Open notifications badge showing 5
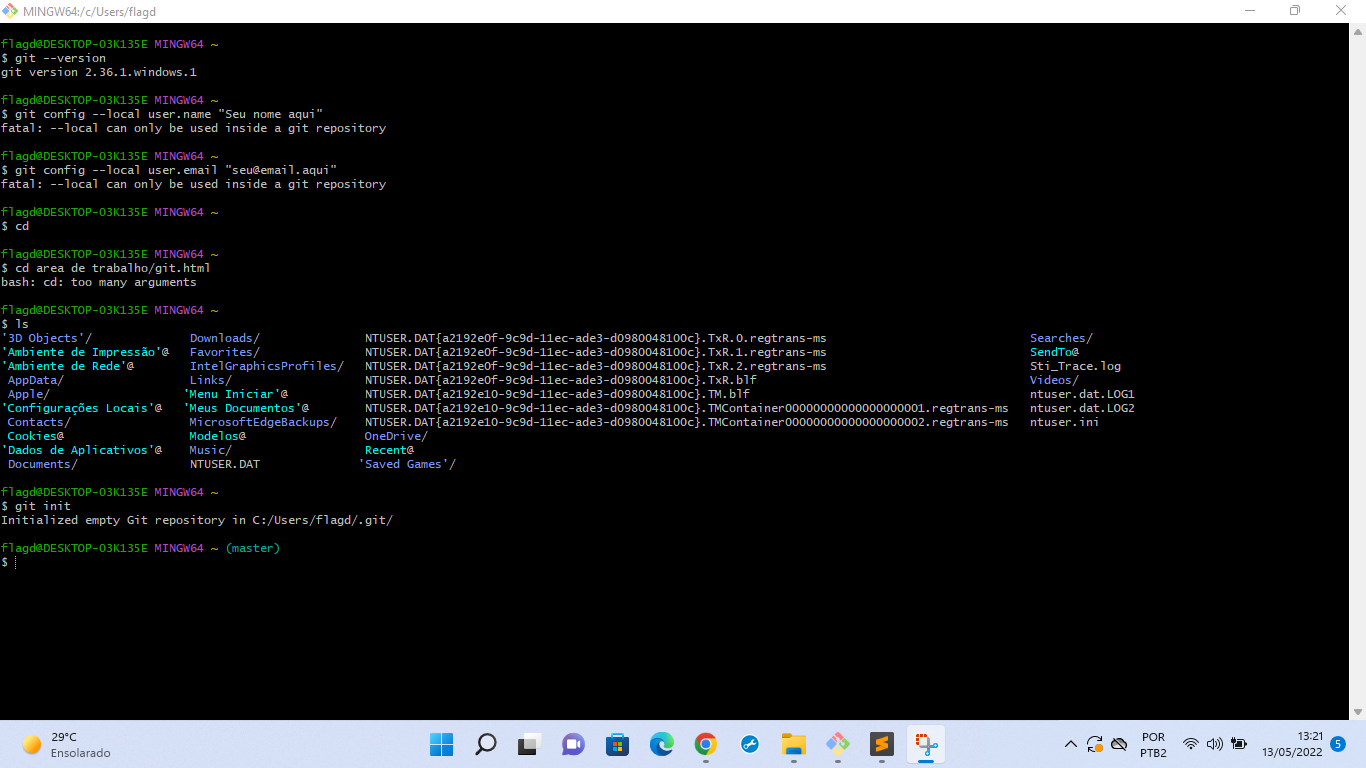 click(1338, 744)
